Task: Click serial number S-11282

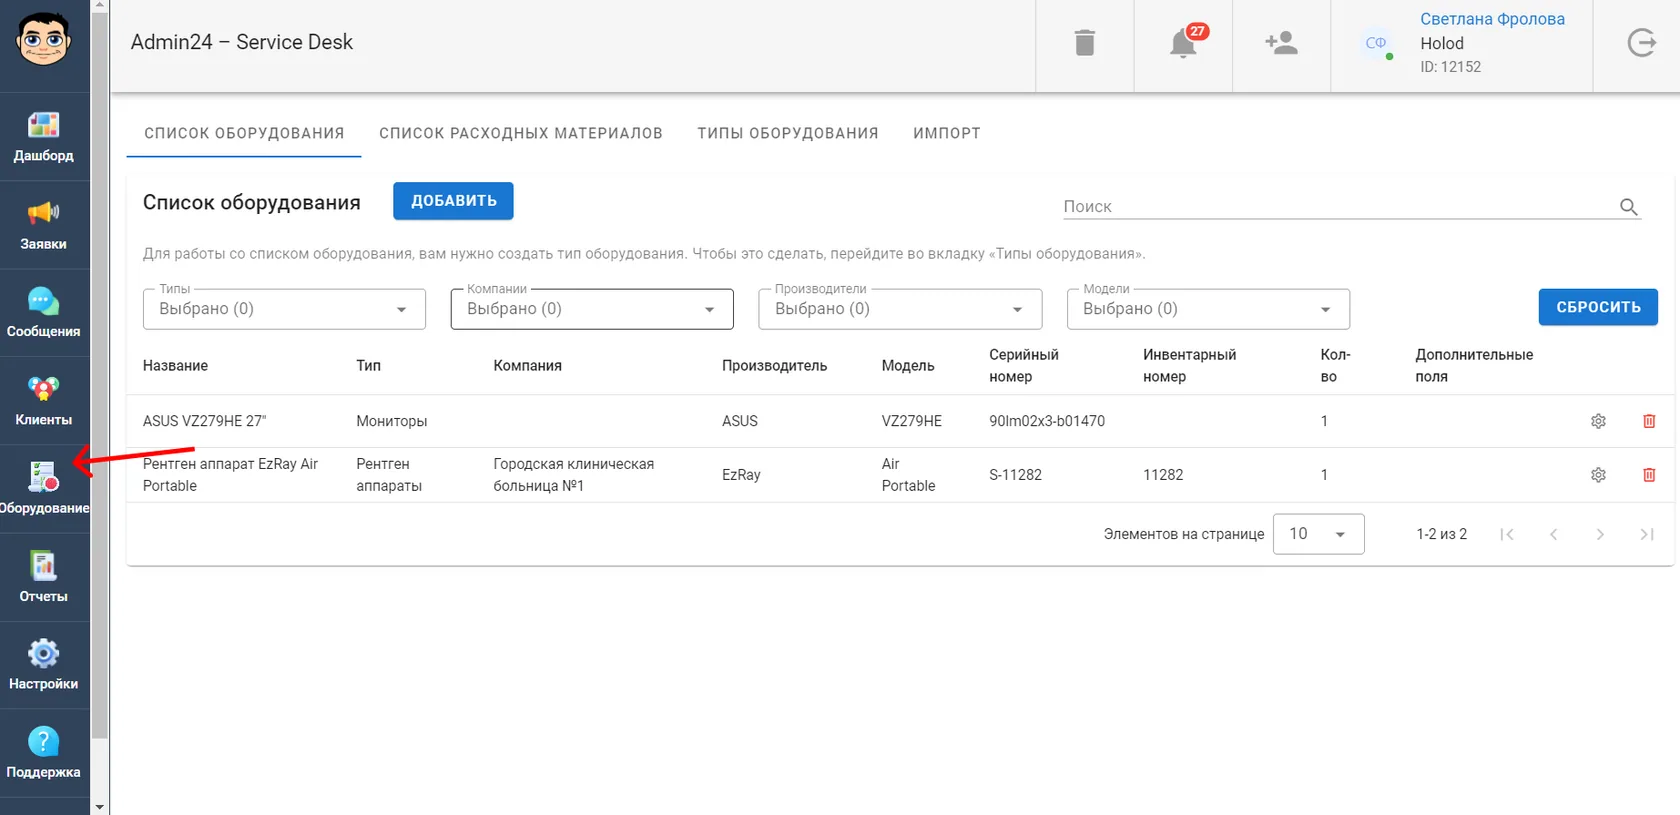Action: click(x=1015, y=475)
